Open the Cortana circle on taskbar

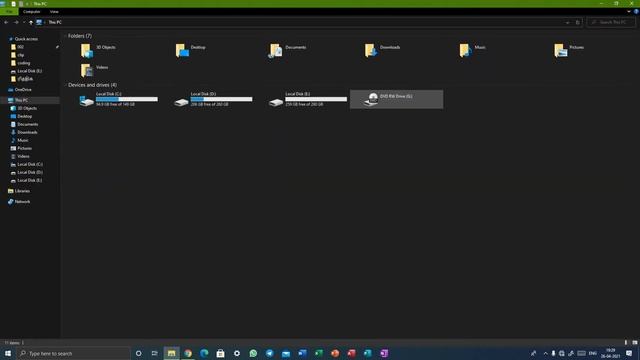[x=138, y=353]
